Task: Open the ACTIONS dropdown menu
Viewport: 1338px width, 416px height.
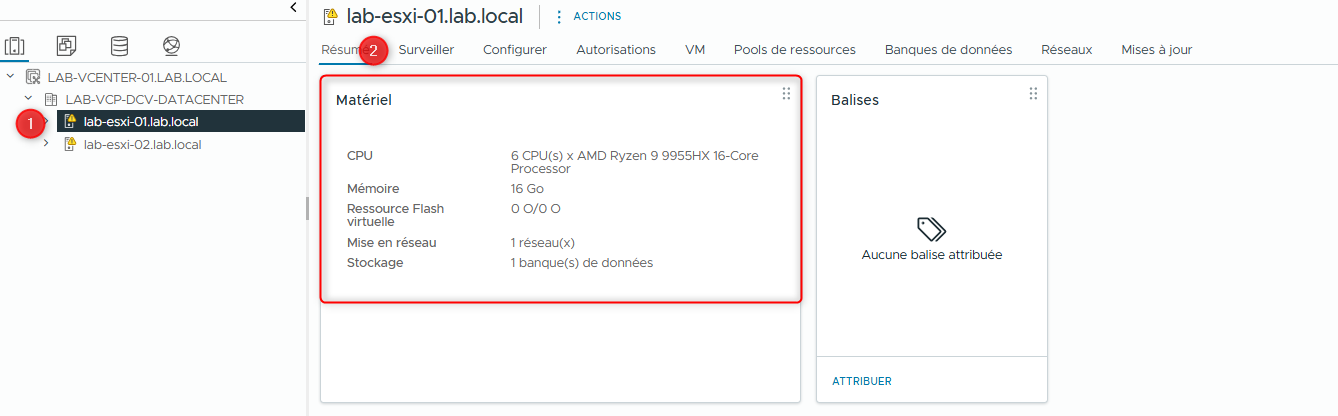Action: point(588,16)
